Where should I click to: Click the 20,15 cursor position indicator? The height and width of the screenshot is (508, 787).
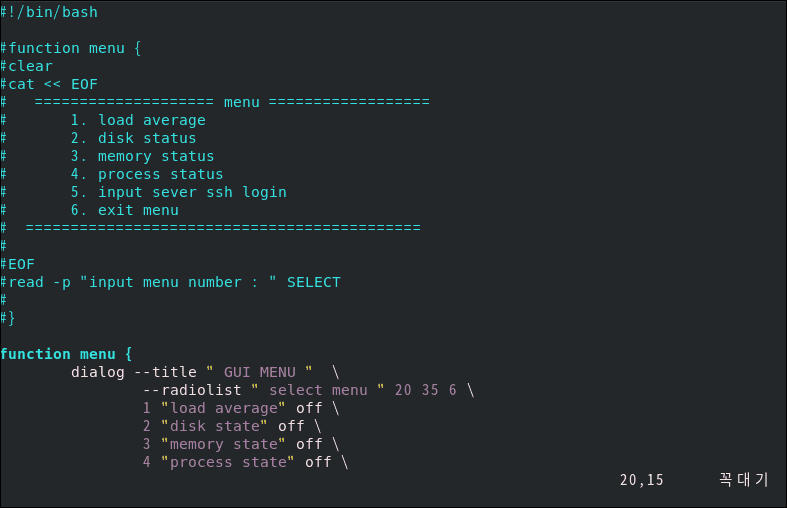click(641, 480)
